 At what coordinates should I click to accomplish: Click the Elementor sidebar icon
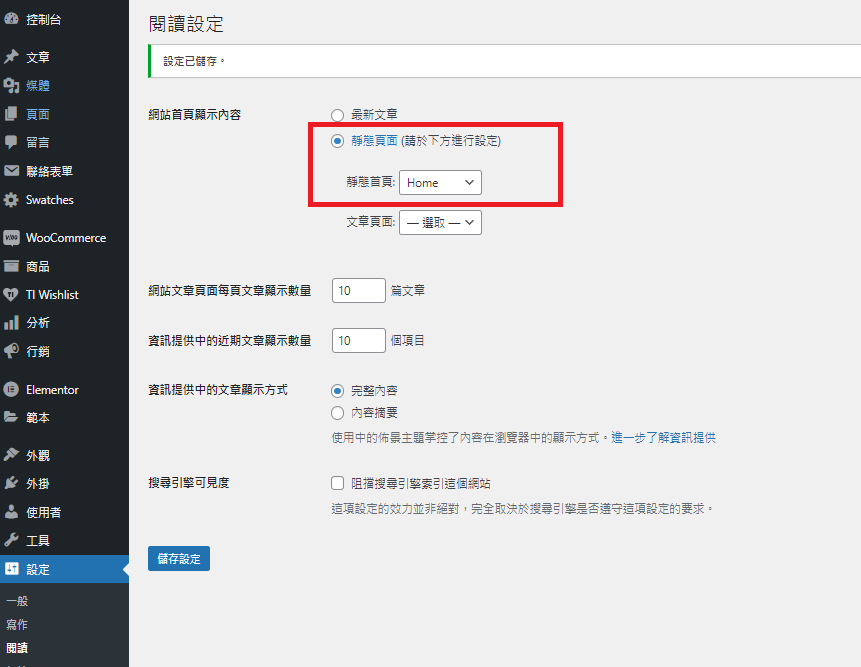pos(11,390)
